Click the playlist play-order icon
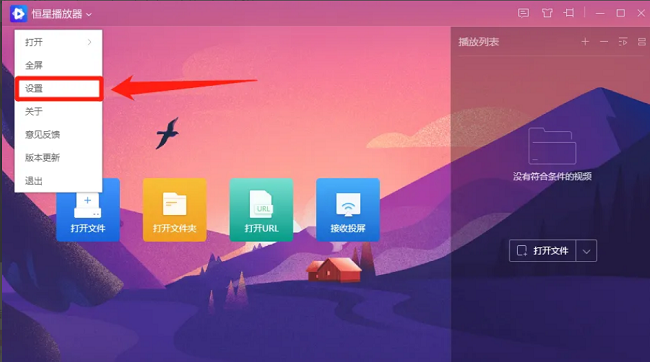650x362 pixels. 623,42
